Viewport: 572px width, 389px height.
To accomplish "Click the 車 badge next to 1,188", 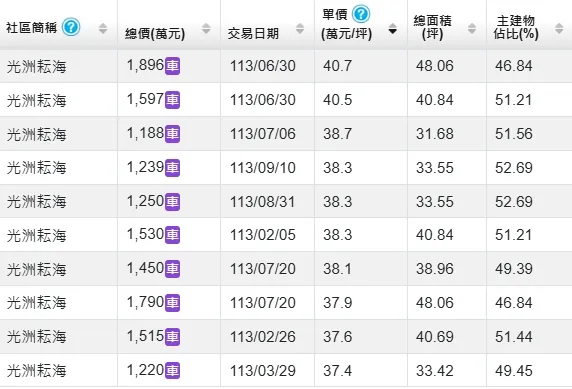I will (172, 134).
